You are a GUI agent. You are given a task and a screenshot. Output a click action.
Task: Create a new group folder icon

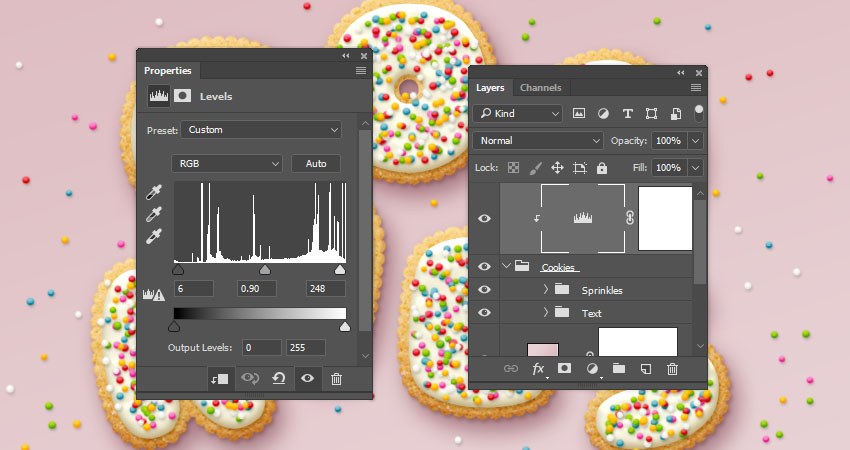[618, 369]
